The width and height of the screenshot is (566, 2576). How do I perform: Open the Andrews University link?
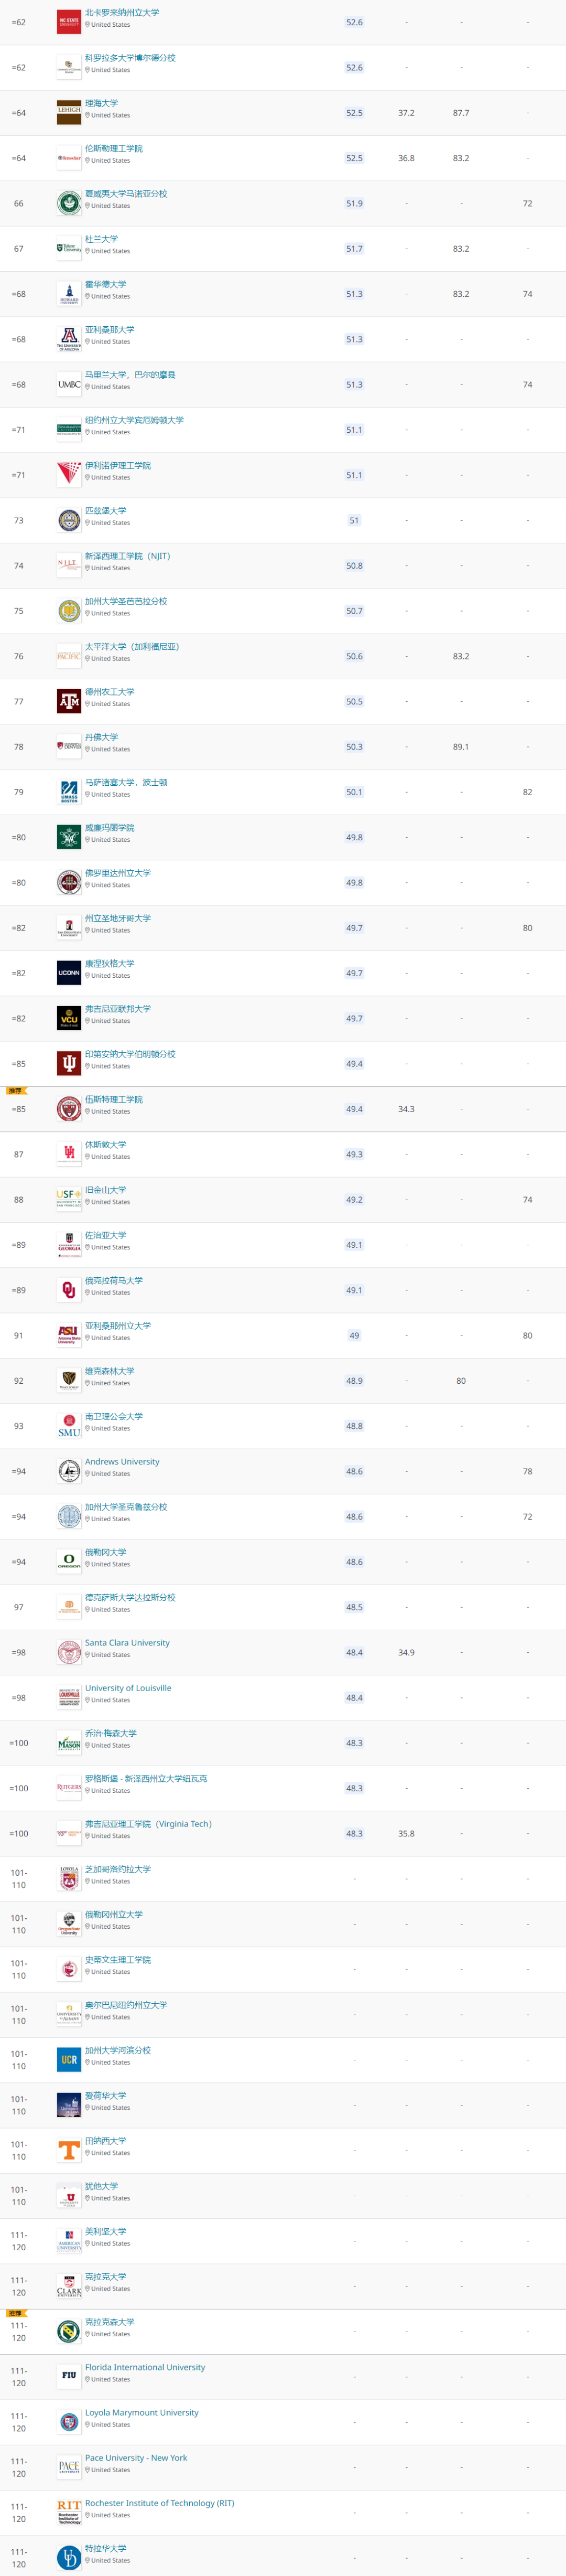[122, 1461]
